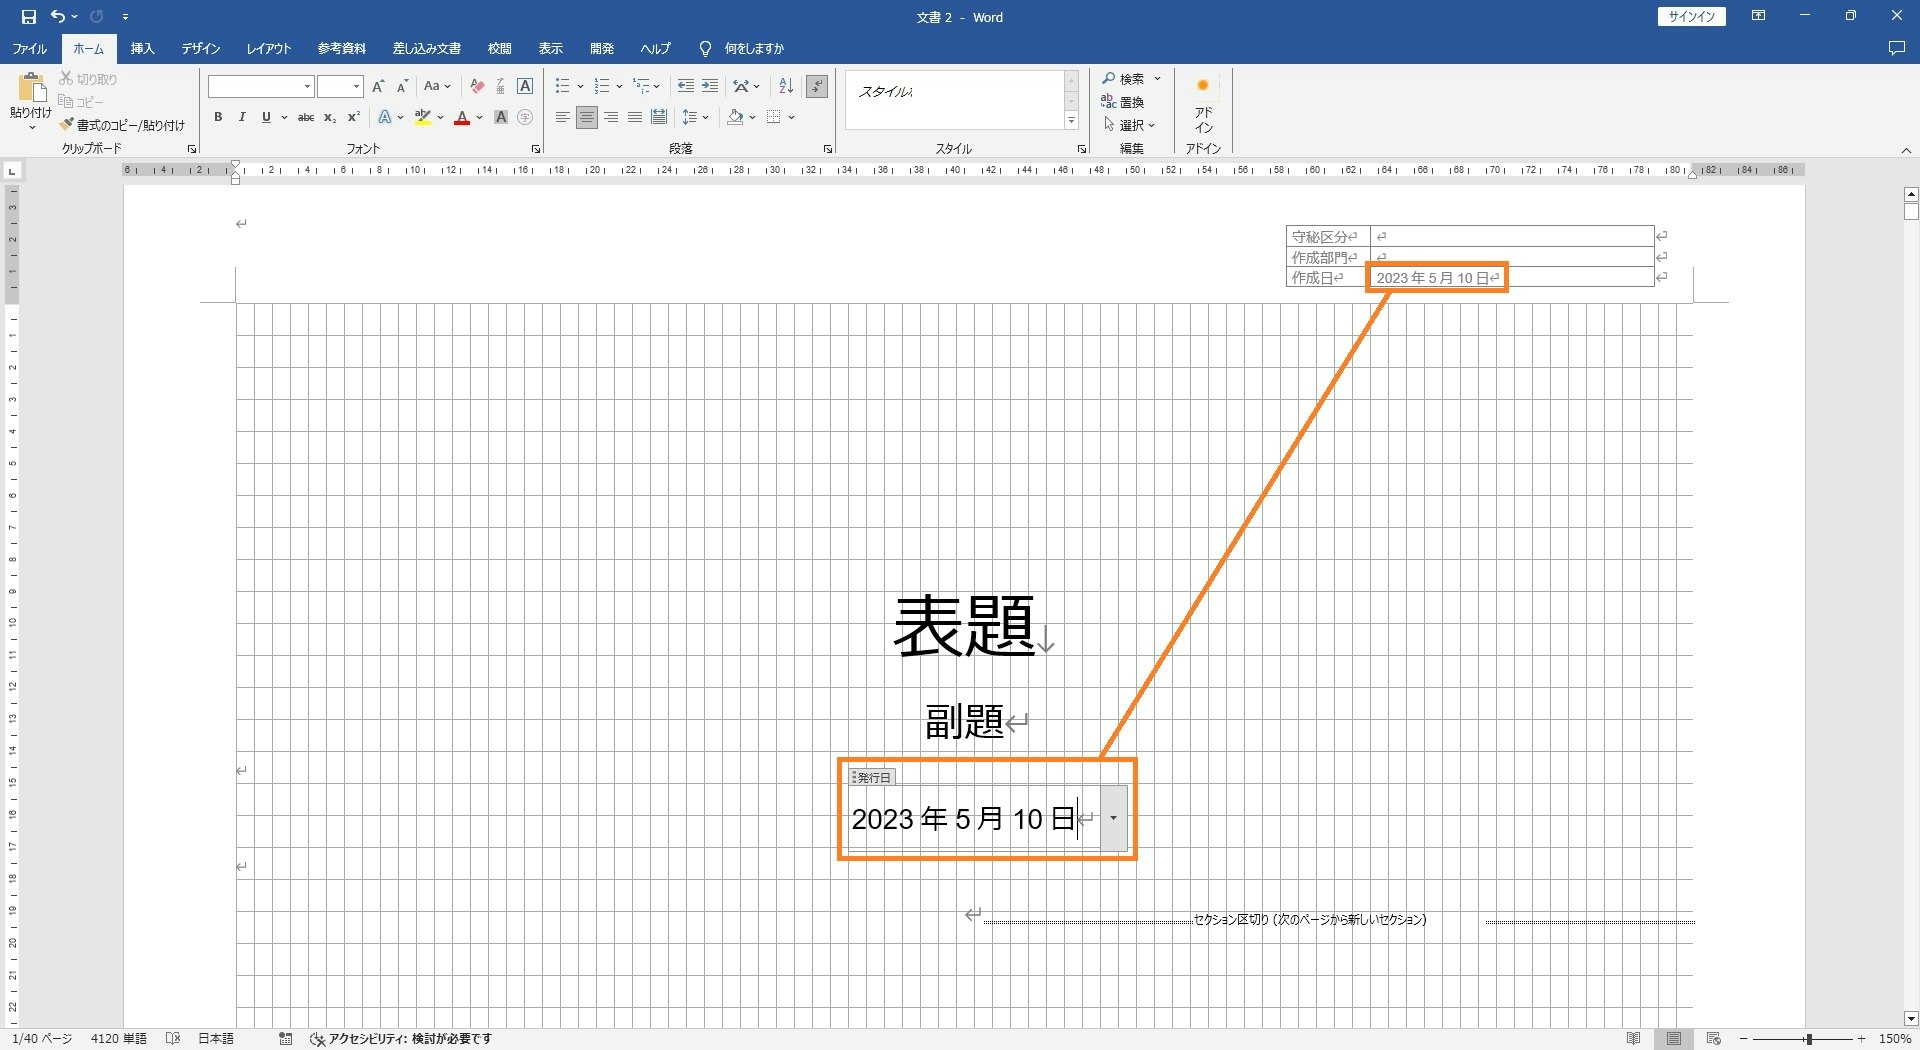Open the font size dropdown

(x=356, y=87)
